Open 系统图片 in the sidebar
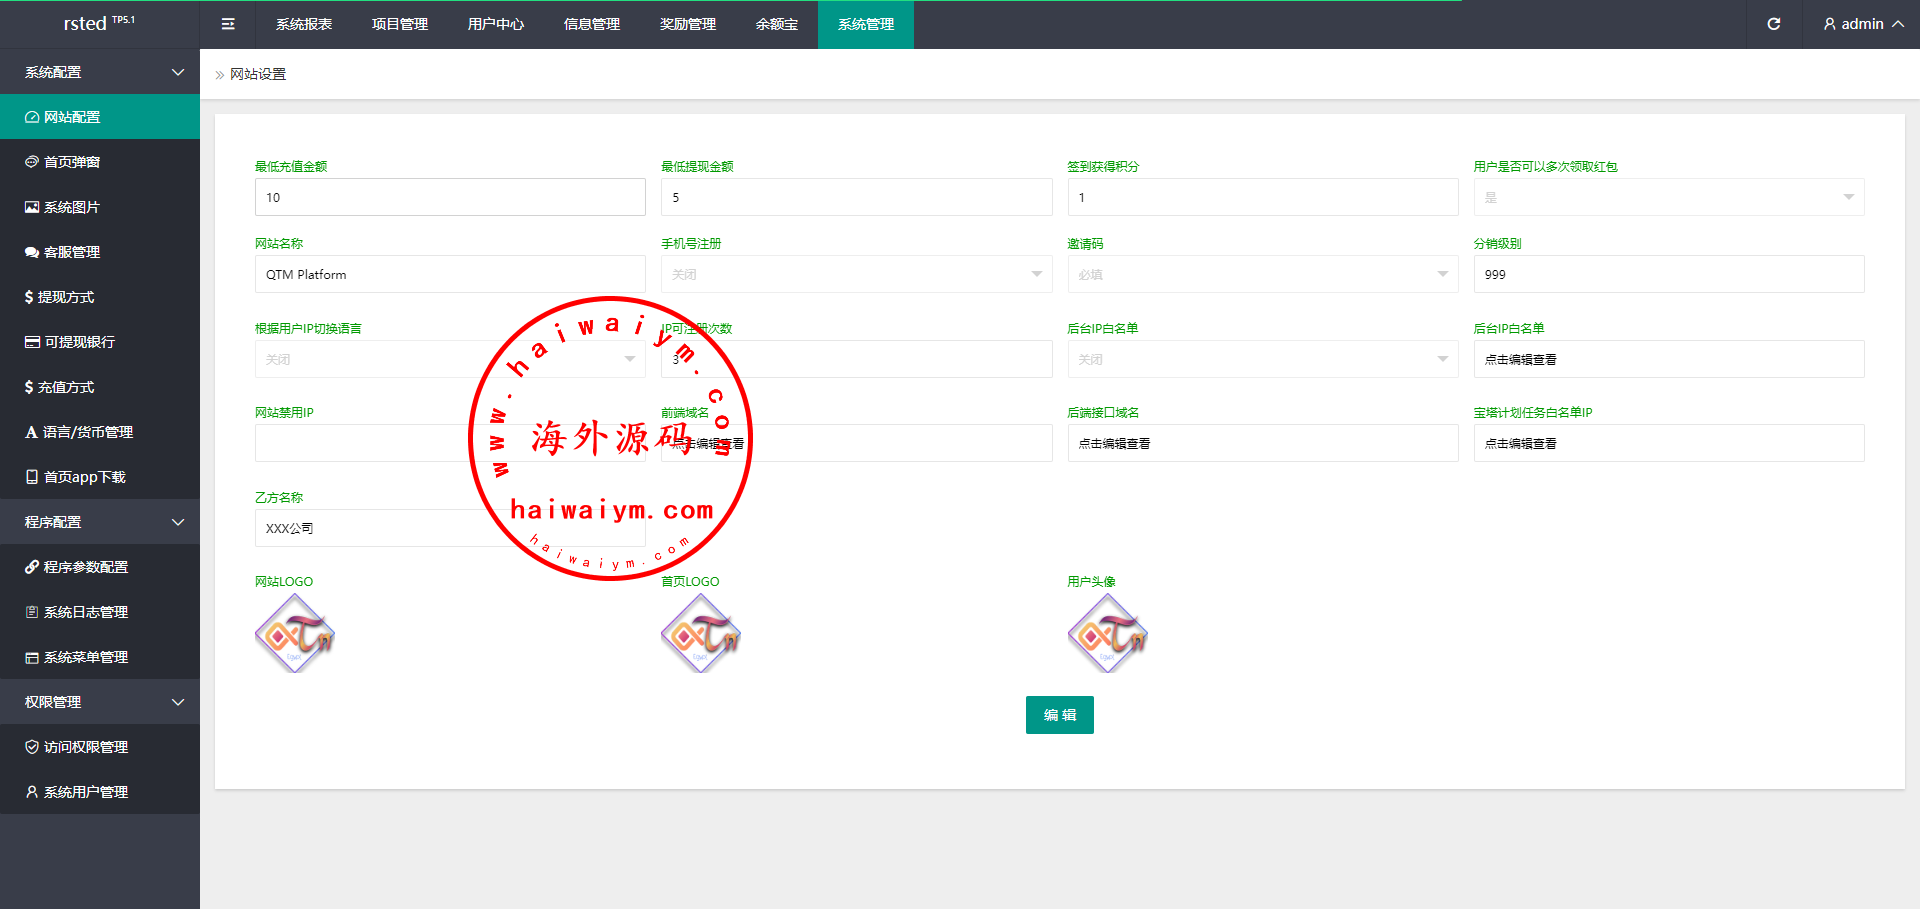This screenshot has width=1920, height=909. pyautogui.click(x=72, y=207)
